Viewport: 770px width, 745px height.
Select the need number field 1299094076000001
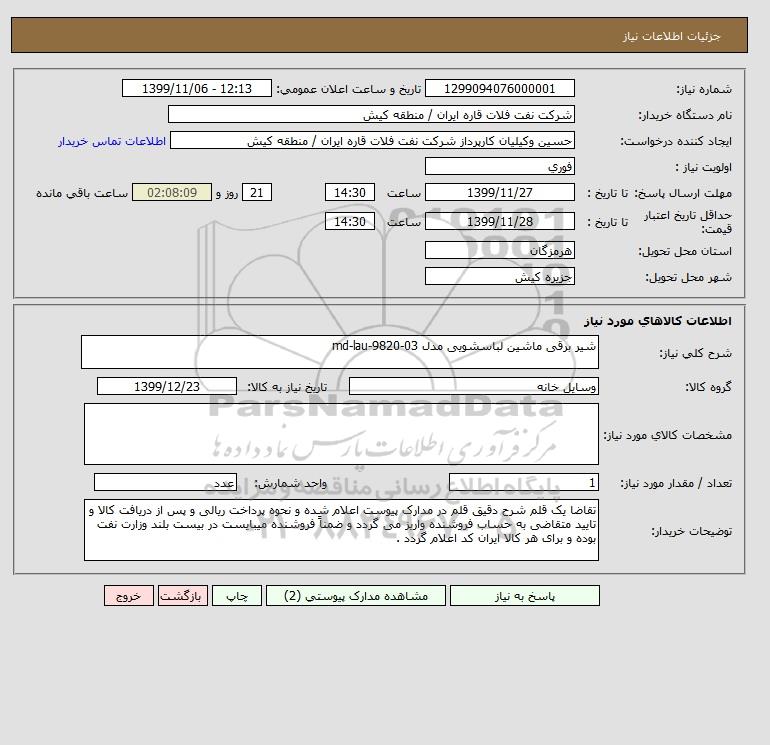click(x=499, y=88)
